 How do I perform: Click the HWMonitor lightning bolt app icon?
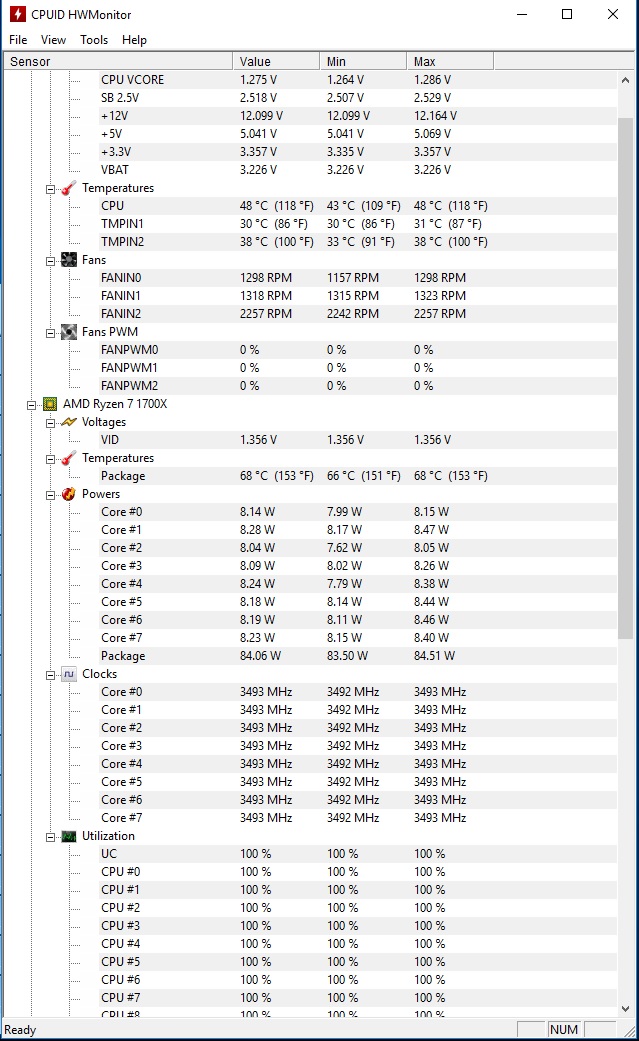[17, 14]
